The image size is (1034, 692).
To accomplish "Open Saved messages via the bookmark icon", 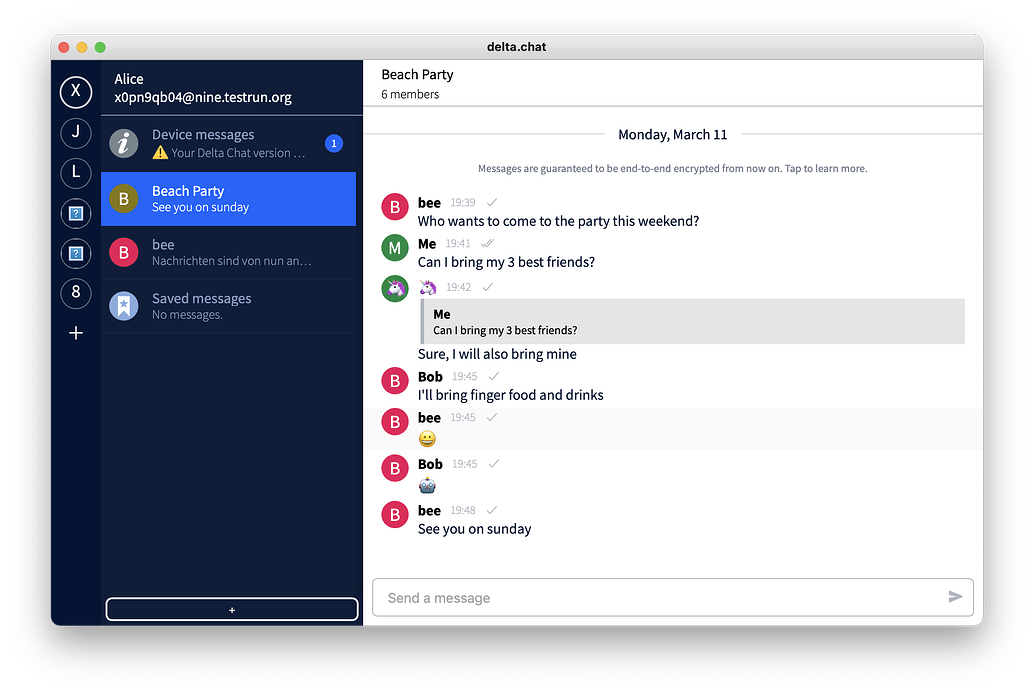I will click(123, 306).
